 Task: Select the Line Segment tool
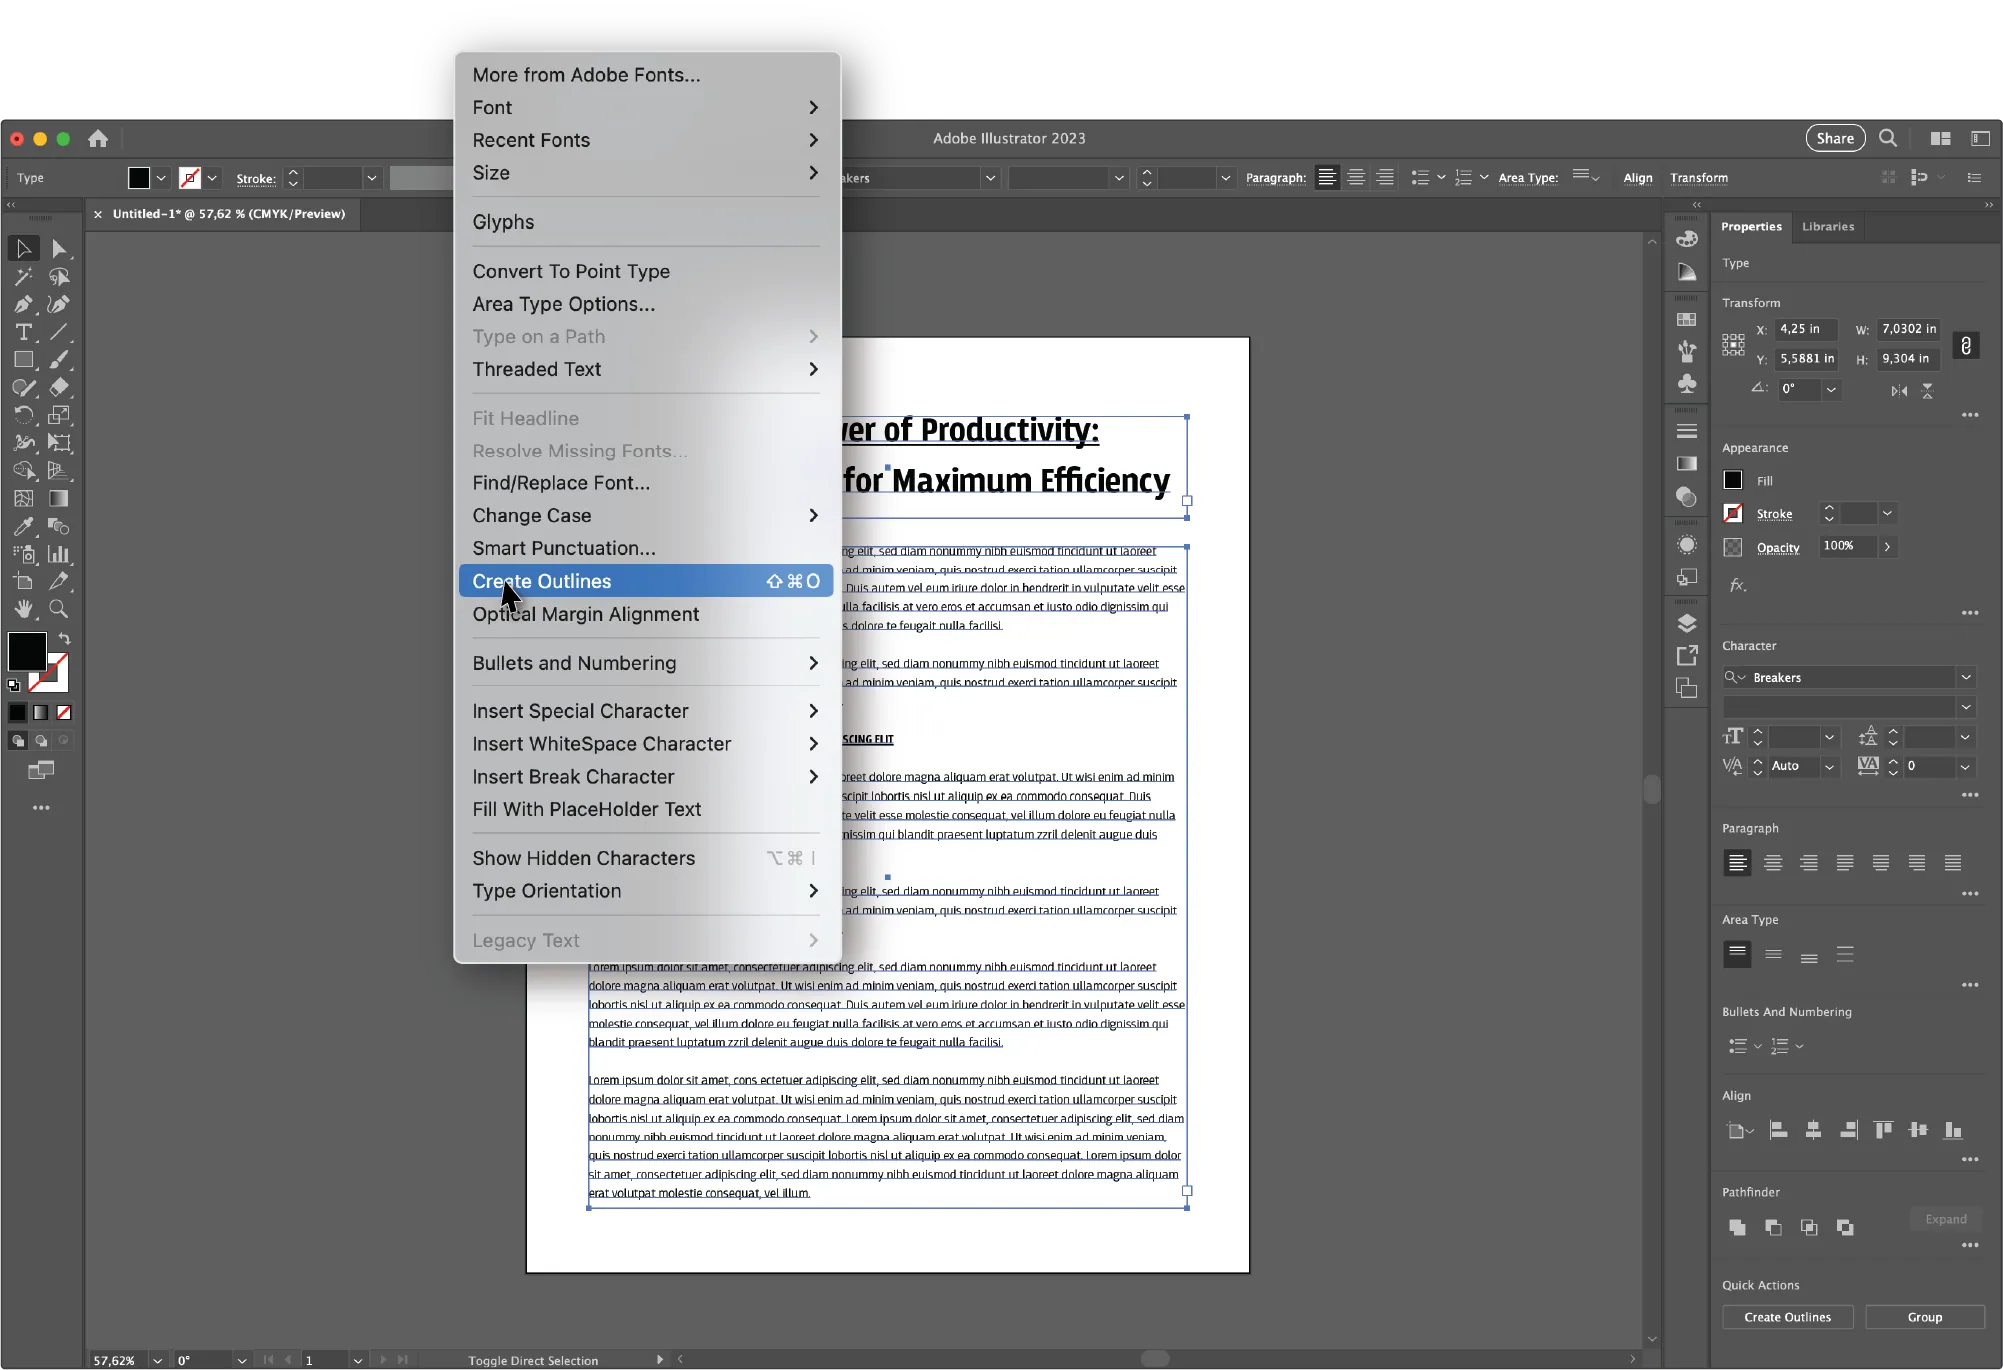pos(59,332)
